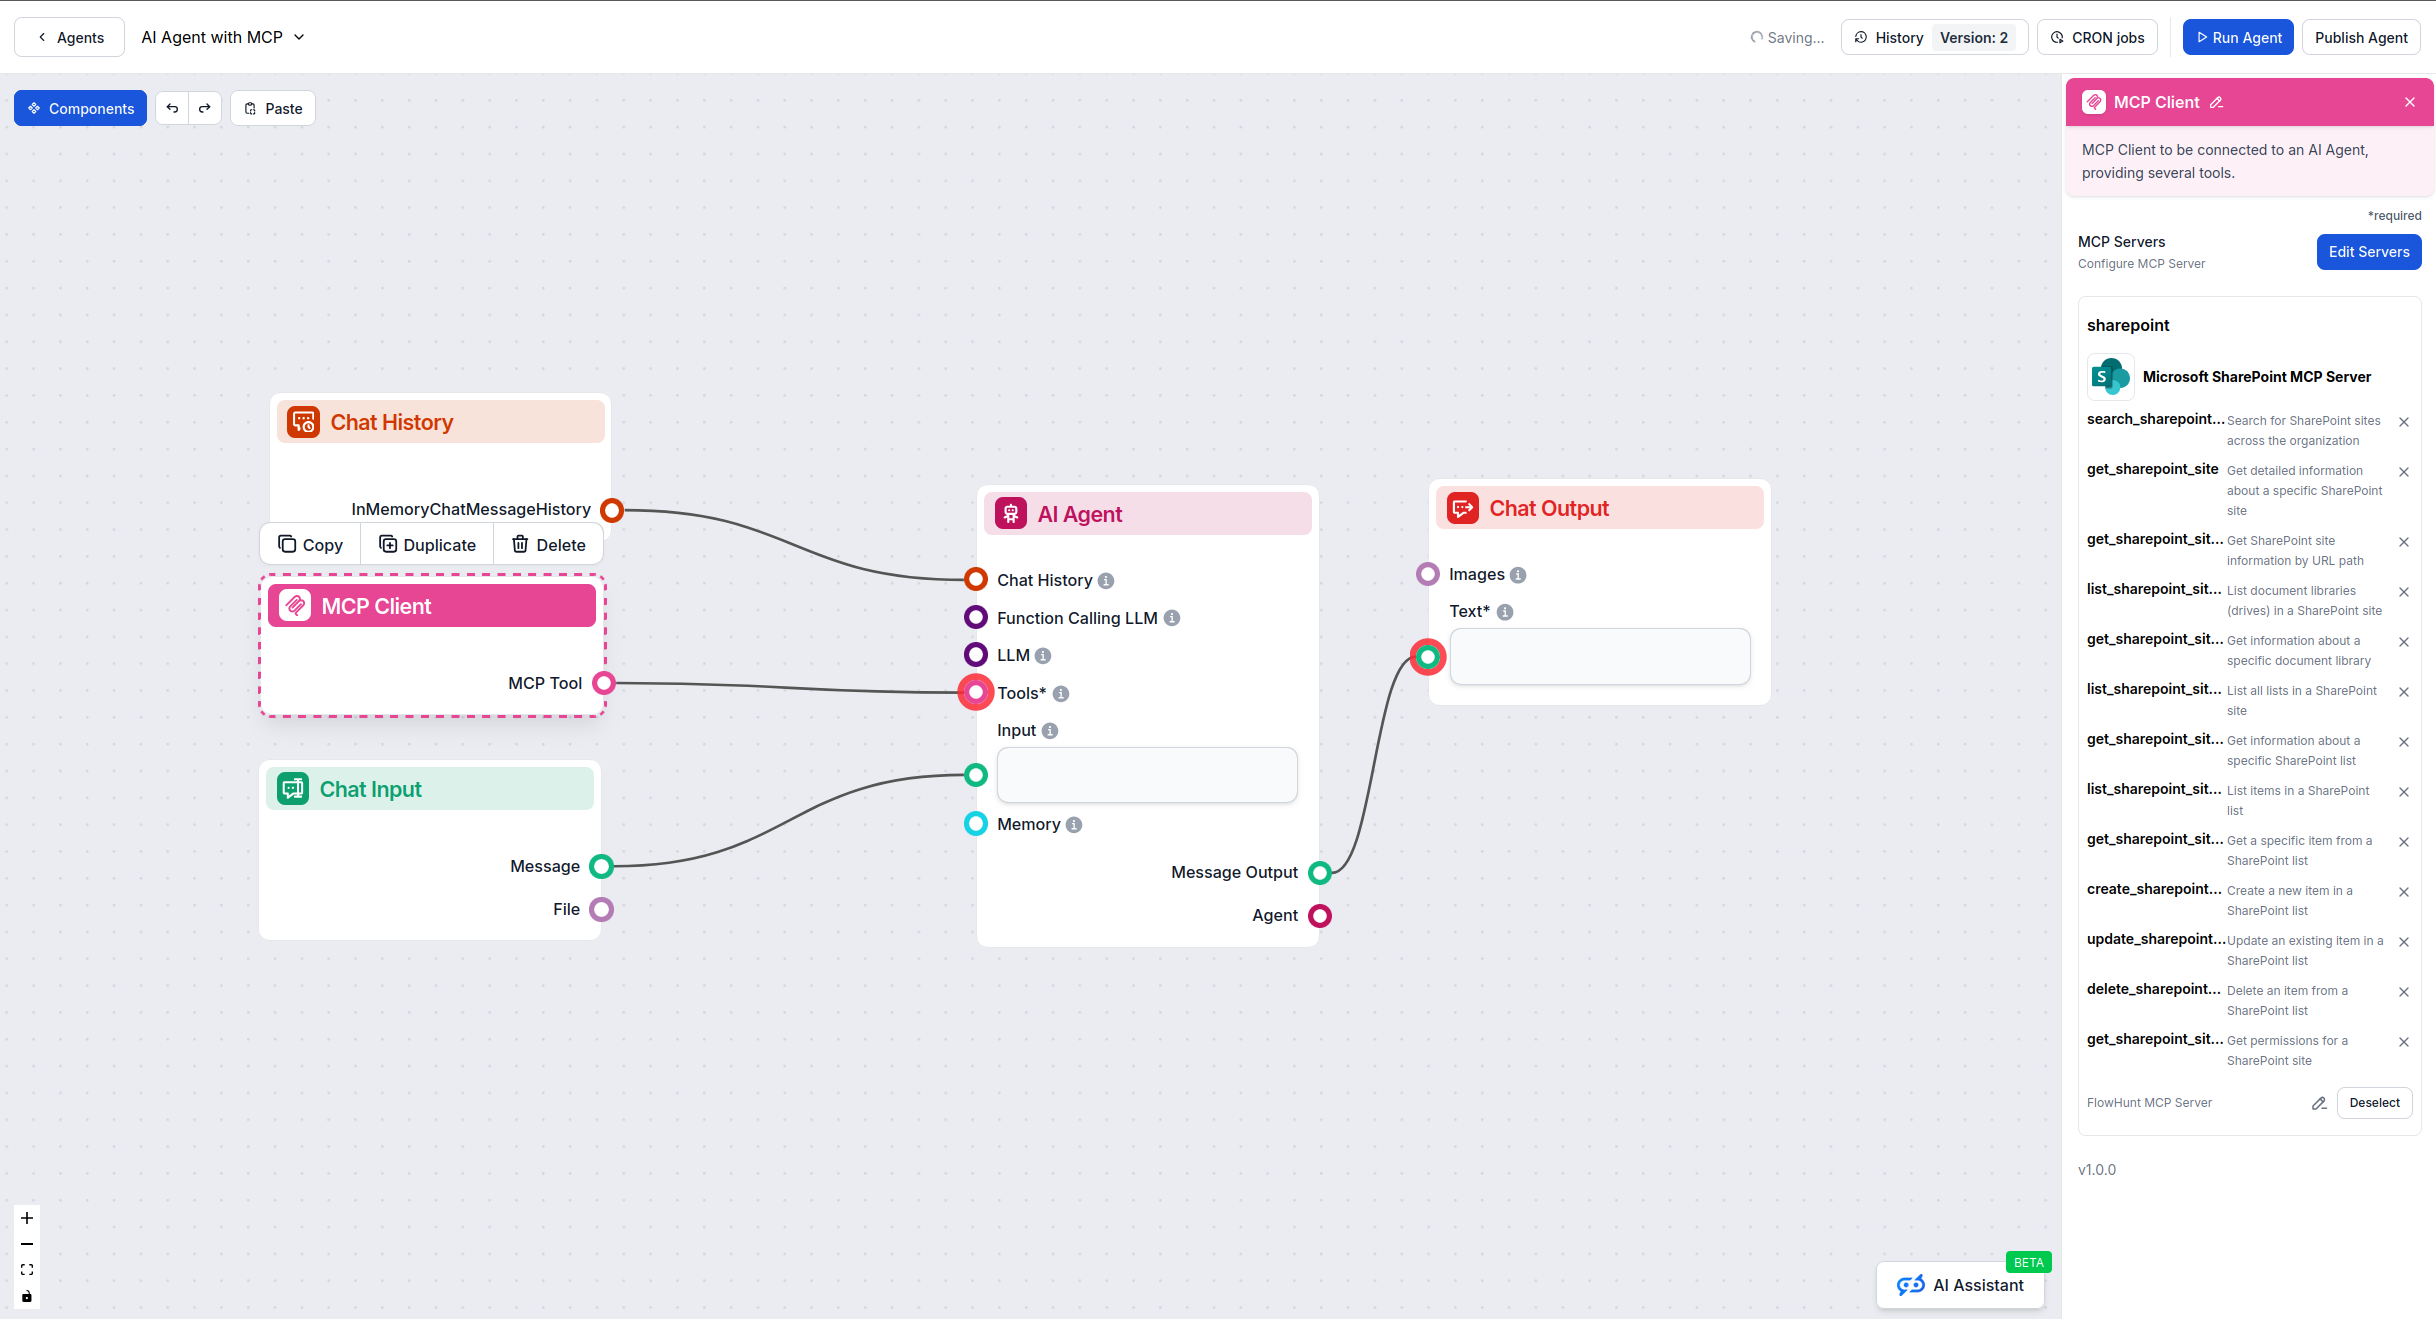Click the Microsoft SharePoint server logo
This screenshot has height=1319, width=2436.
(2110, 377)
